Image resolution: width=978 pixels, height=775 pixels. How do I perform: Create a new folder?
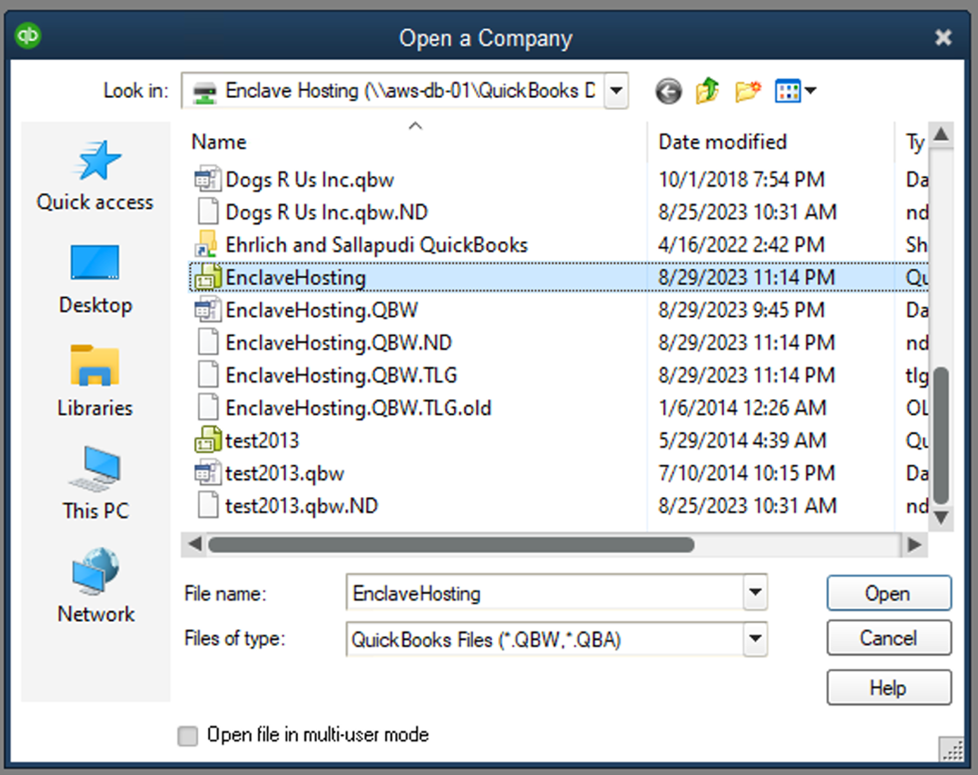(x=747, y=91)
